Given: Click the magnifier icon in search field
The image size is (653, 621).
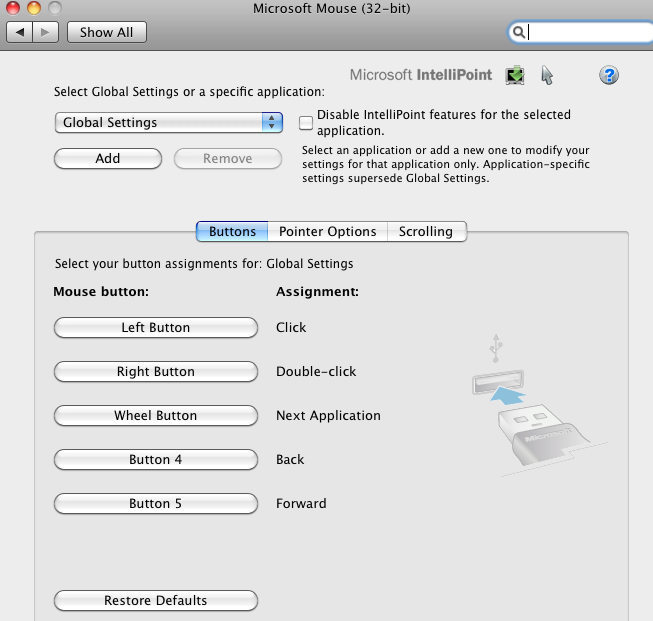Looking at the screenshot, I should (x=519, y=32).
